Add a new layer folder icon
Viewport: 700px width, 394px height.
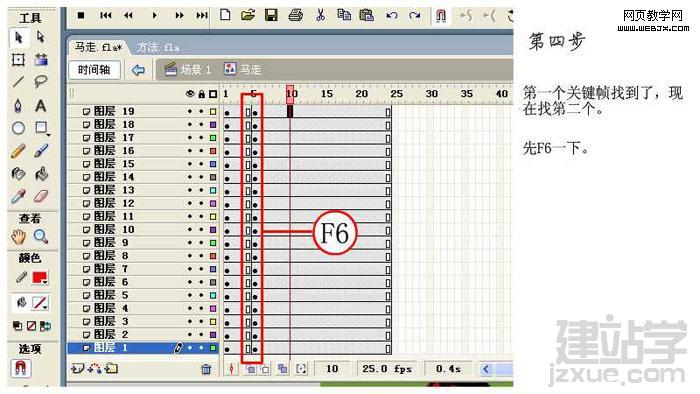tap(112, 369)
